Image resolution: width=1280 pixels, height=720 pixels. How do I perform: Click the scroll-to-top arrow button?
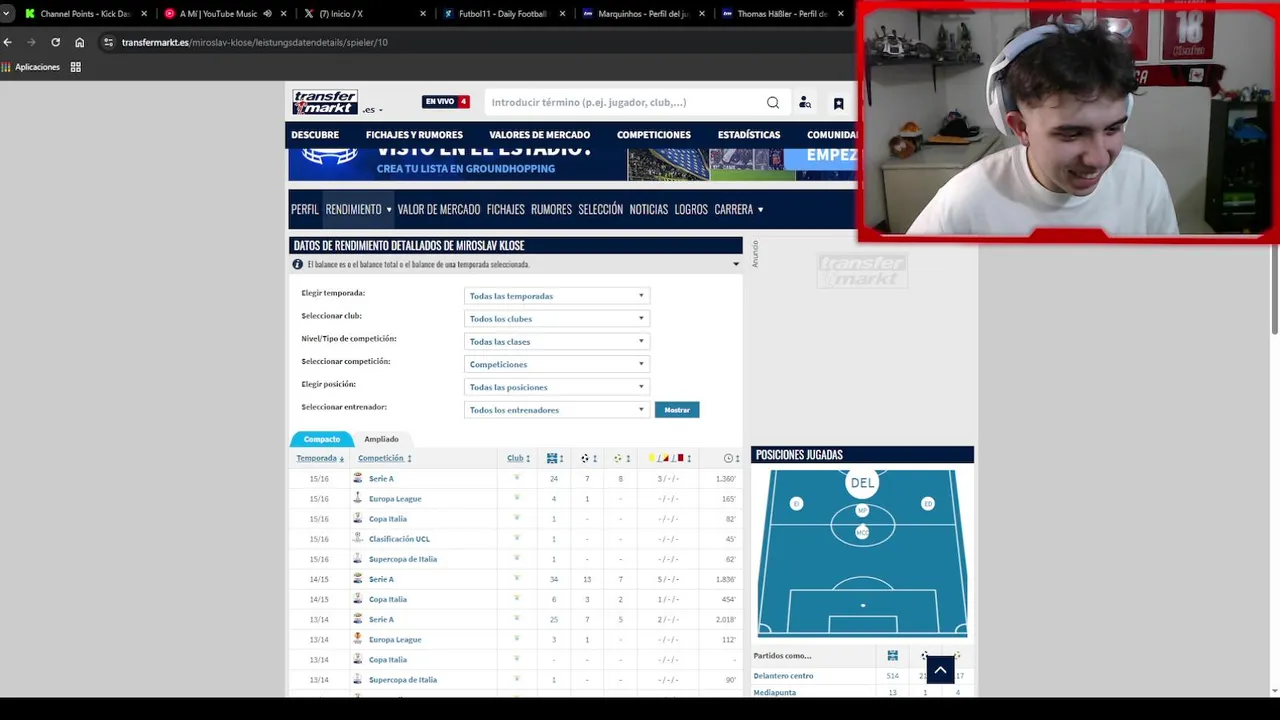coord(940,670)
